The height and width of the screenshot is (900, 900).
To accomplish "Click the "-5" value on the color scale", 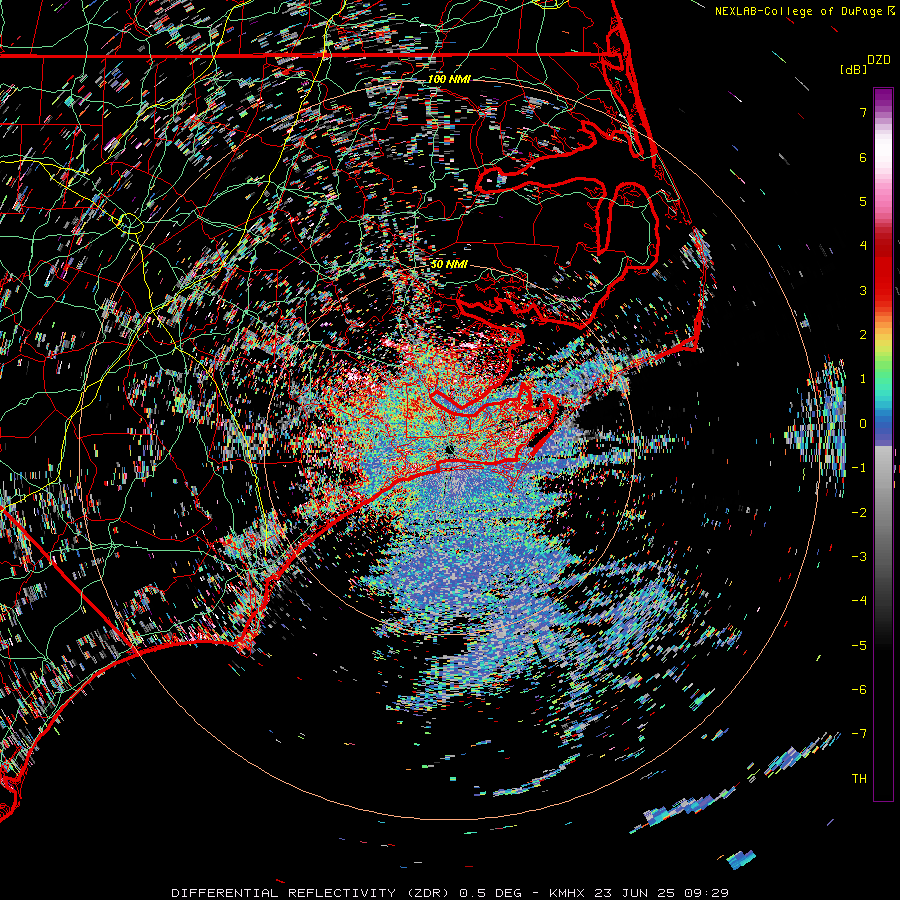I will click(x=859, y=646).
